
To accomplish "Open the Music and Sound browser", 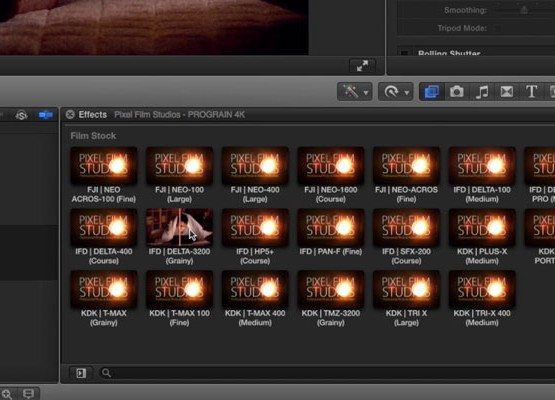I will click(x=482, y=92).
